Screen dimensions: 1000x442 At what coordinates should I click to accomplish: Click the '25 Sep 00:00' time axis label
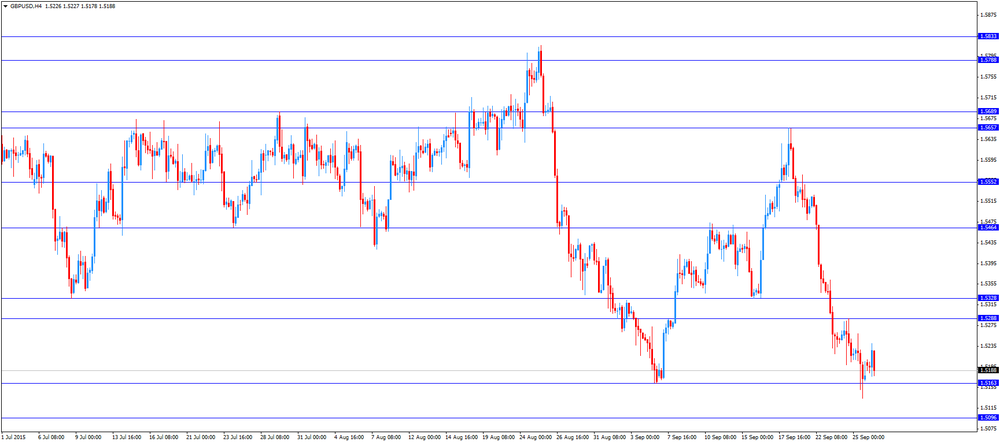click(x=868, y=438)
